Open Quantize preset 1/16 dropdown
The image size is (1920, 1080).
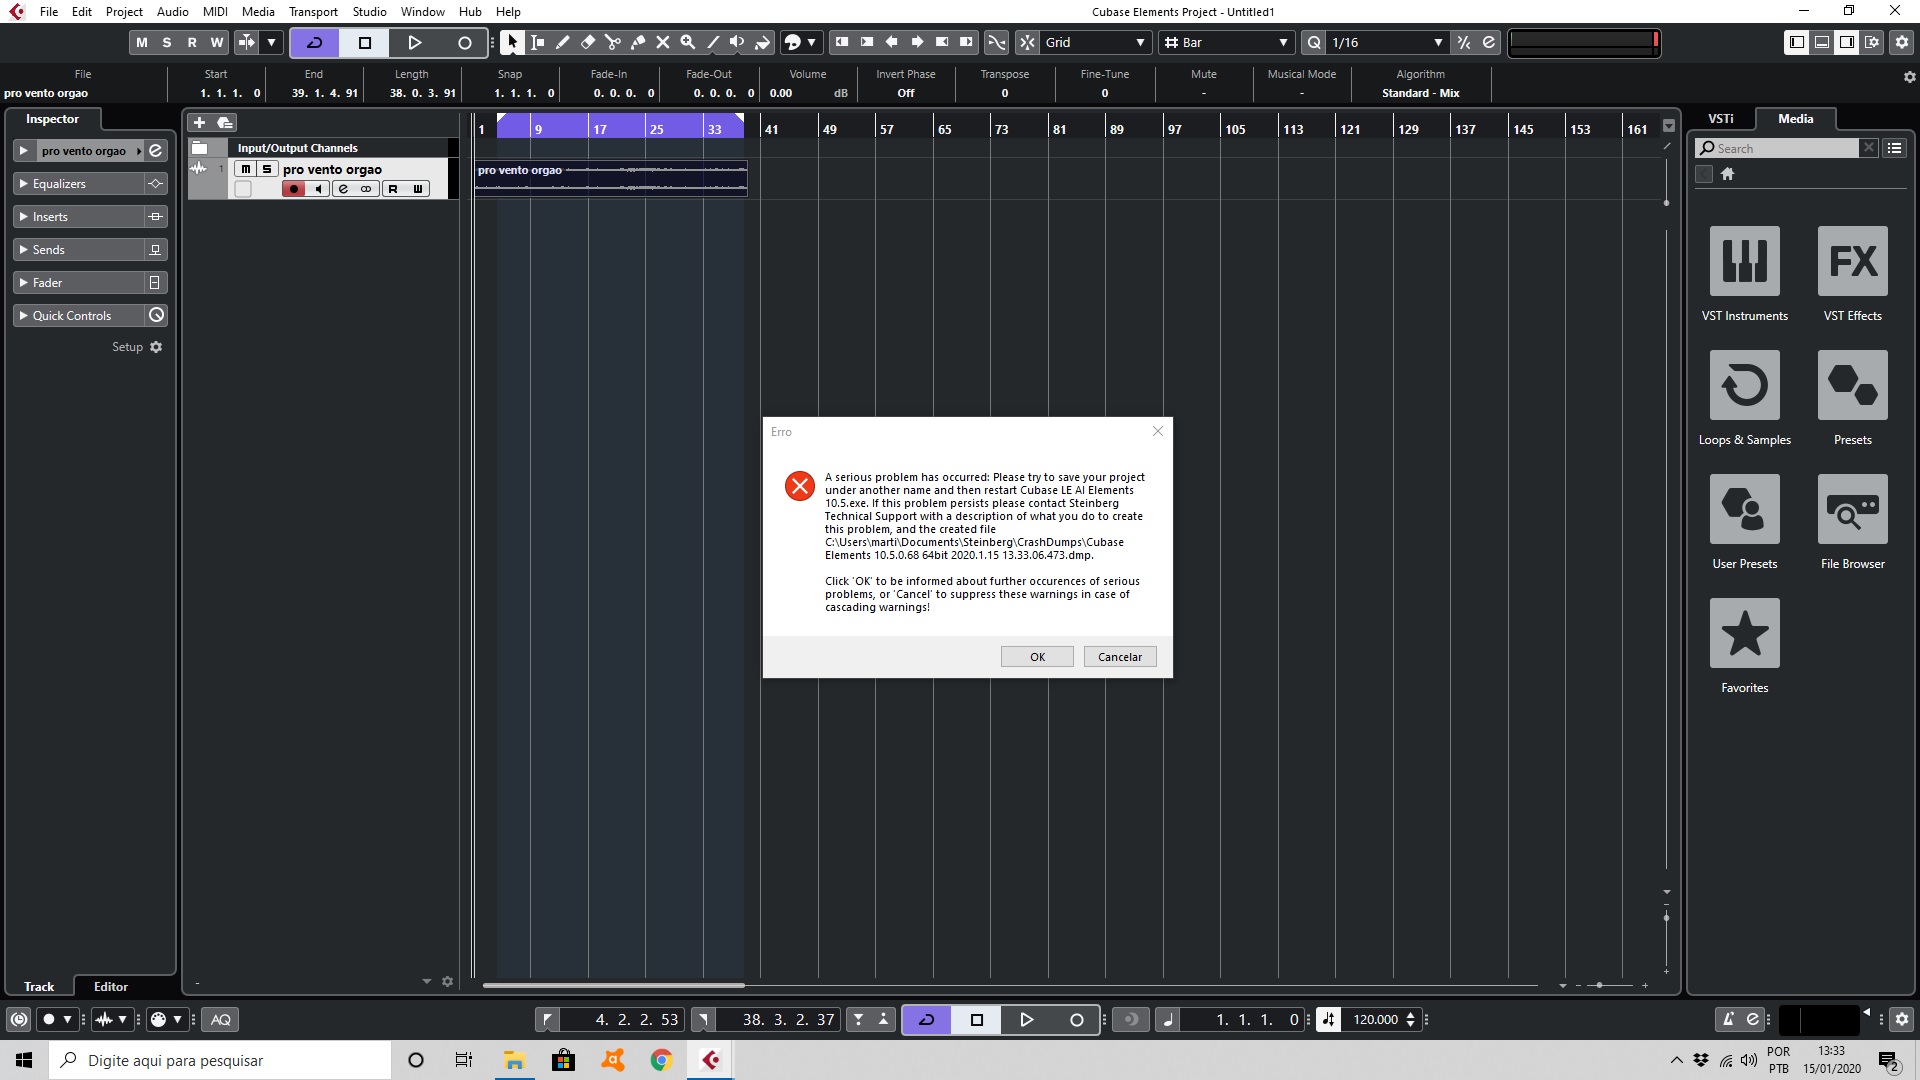[x=1387, y=42]
